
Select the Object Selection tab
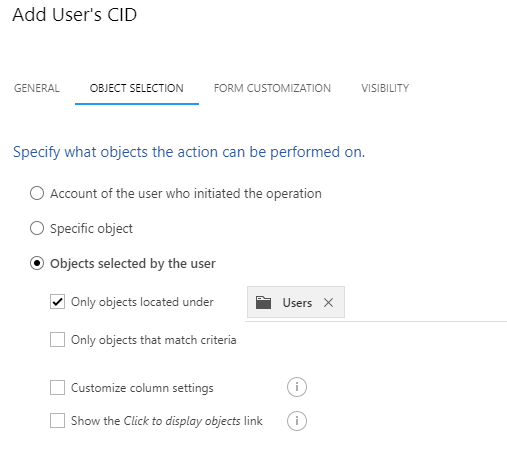137,88
